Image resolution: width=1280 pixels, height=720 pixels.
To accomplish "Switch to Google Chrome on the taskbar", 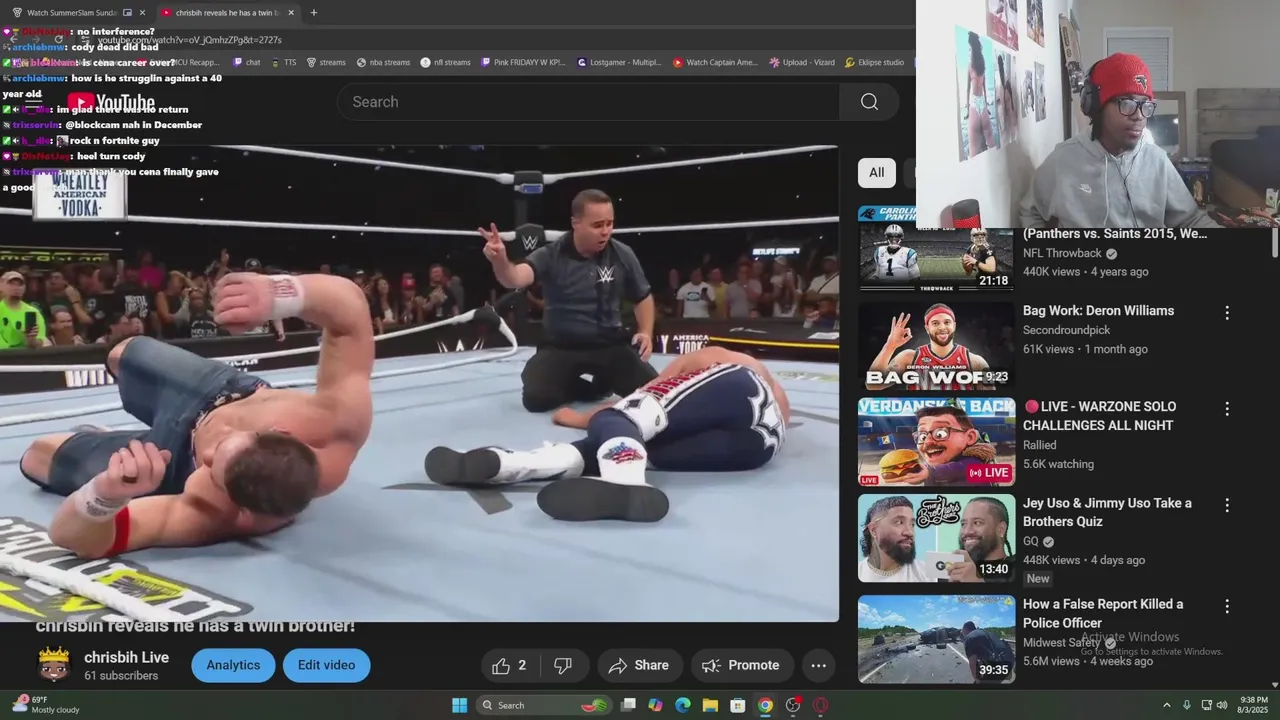I will pyautogui.click(x=765, y=705).
